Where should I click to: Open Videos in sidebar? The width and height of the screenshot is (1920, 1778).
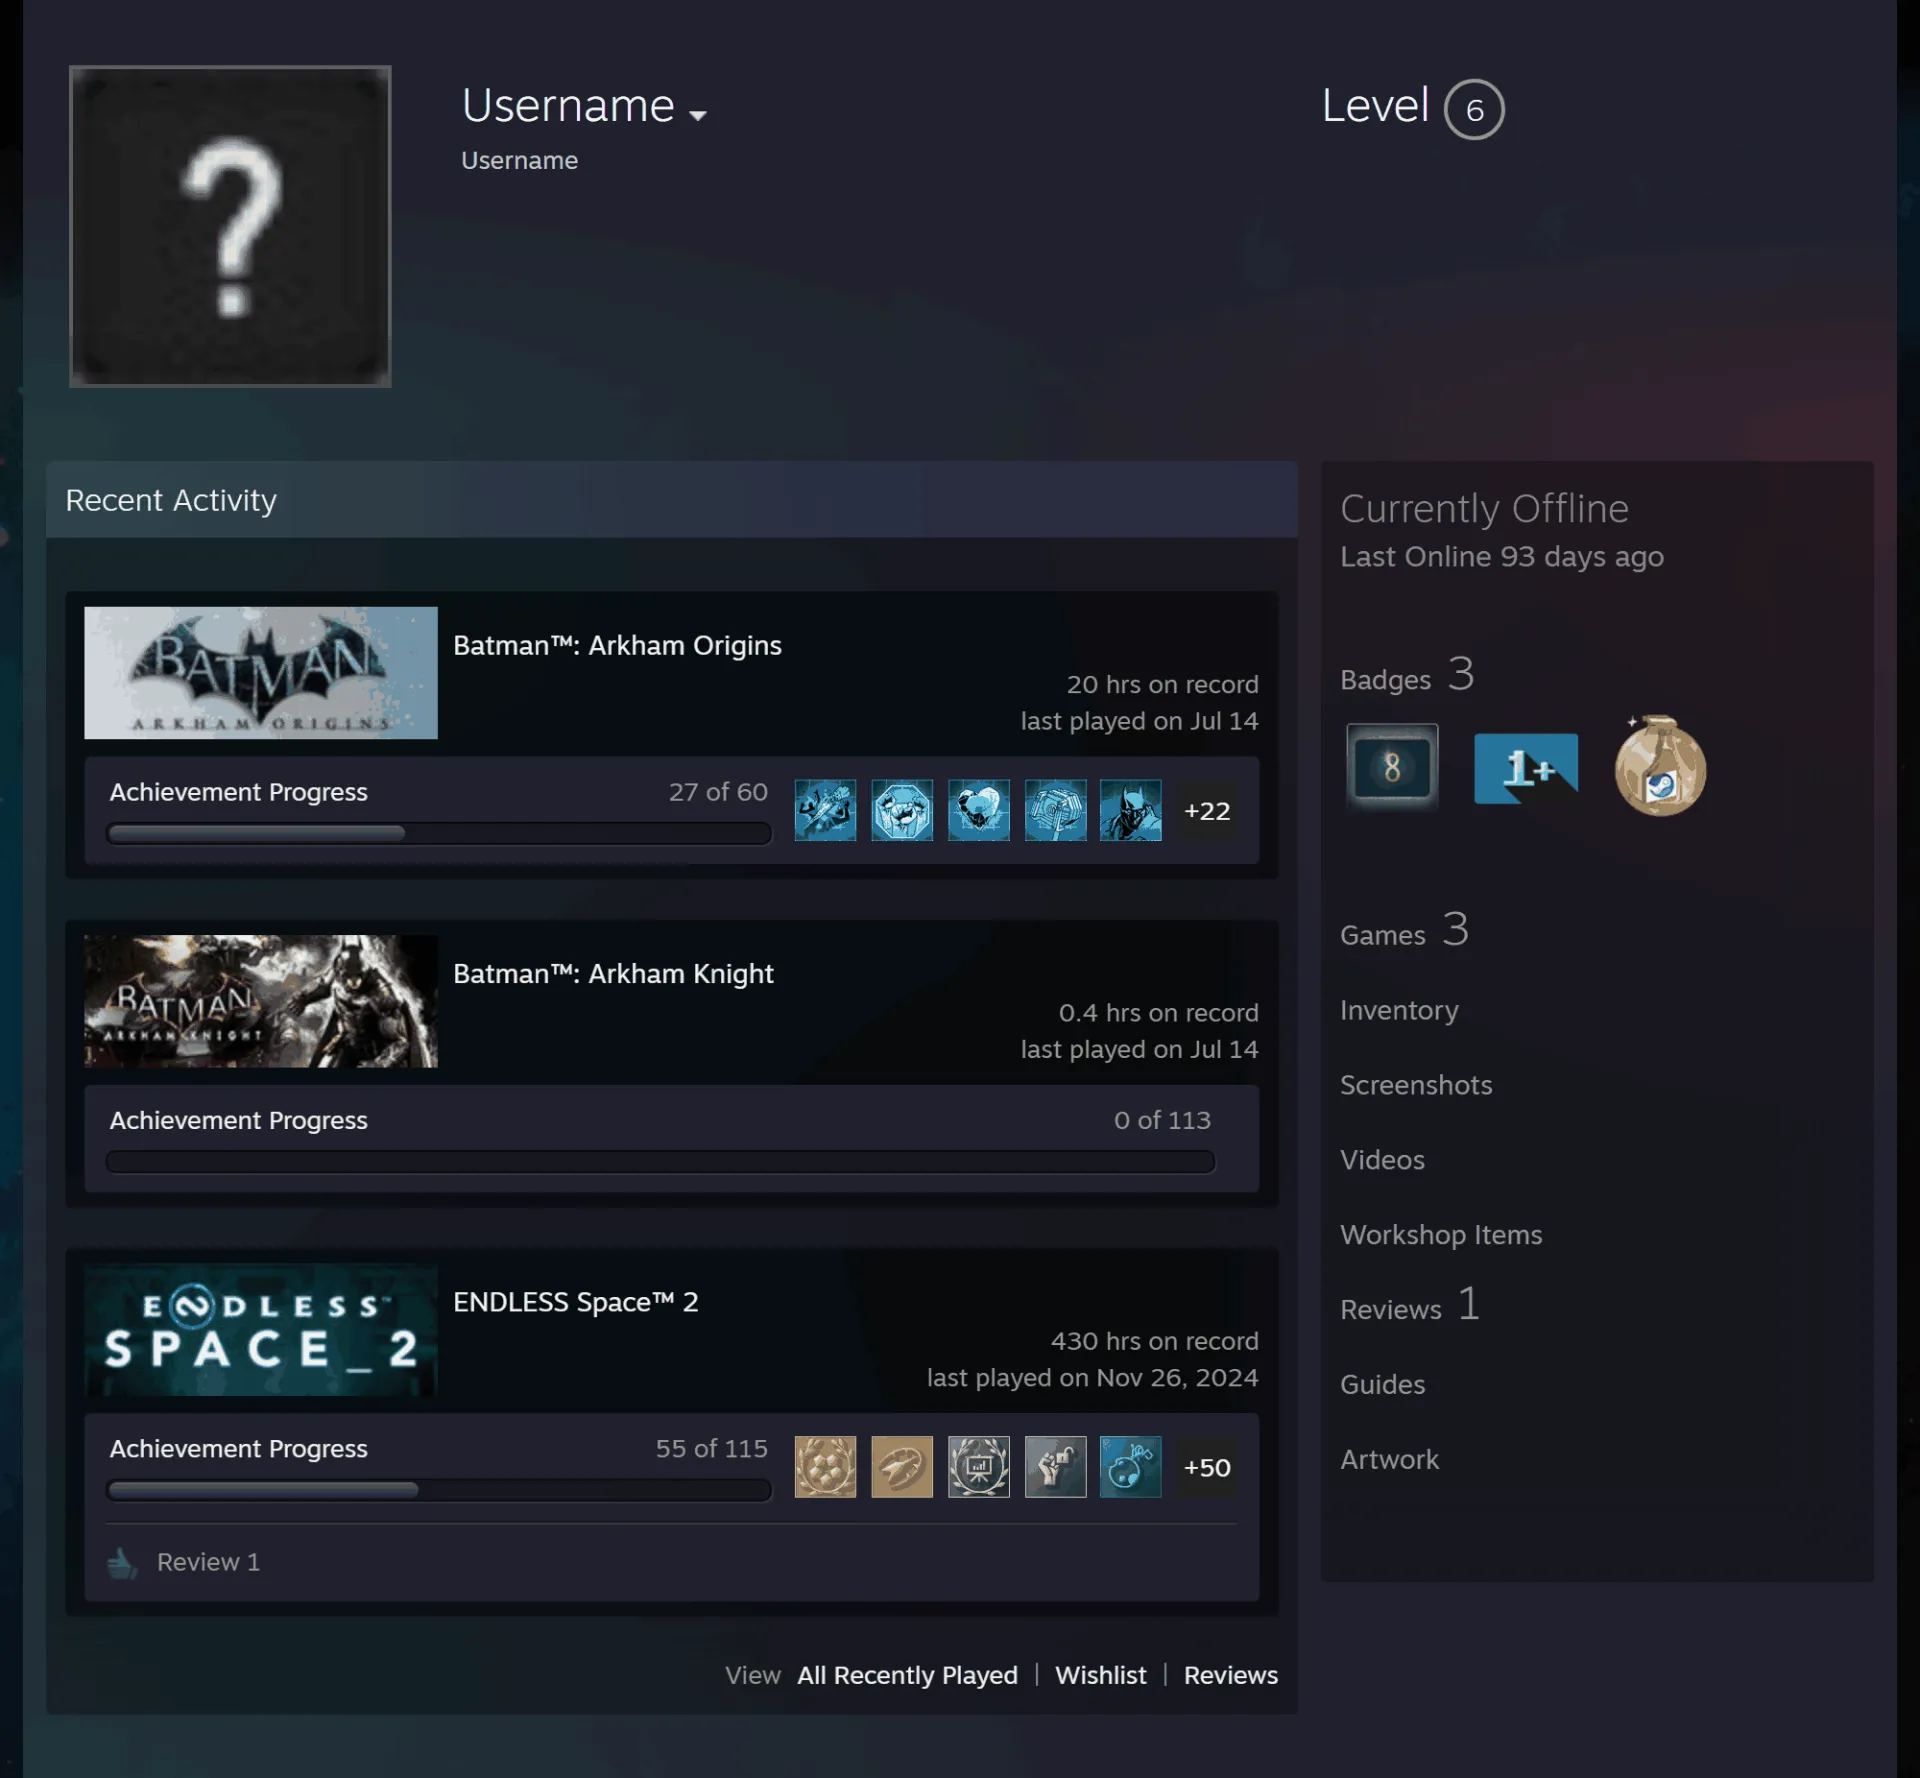[x=1382, y=1160]
